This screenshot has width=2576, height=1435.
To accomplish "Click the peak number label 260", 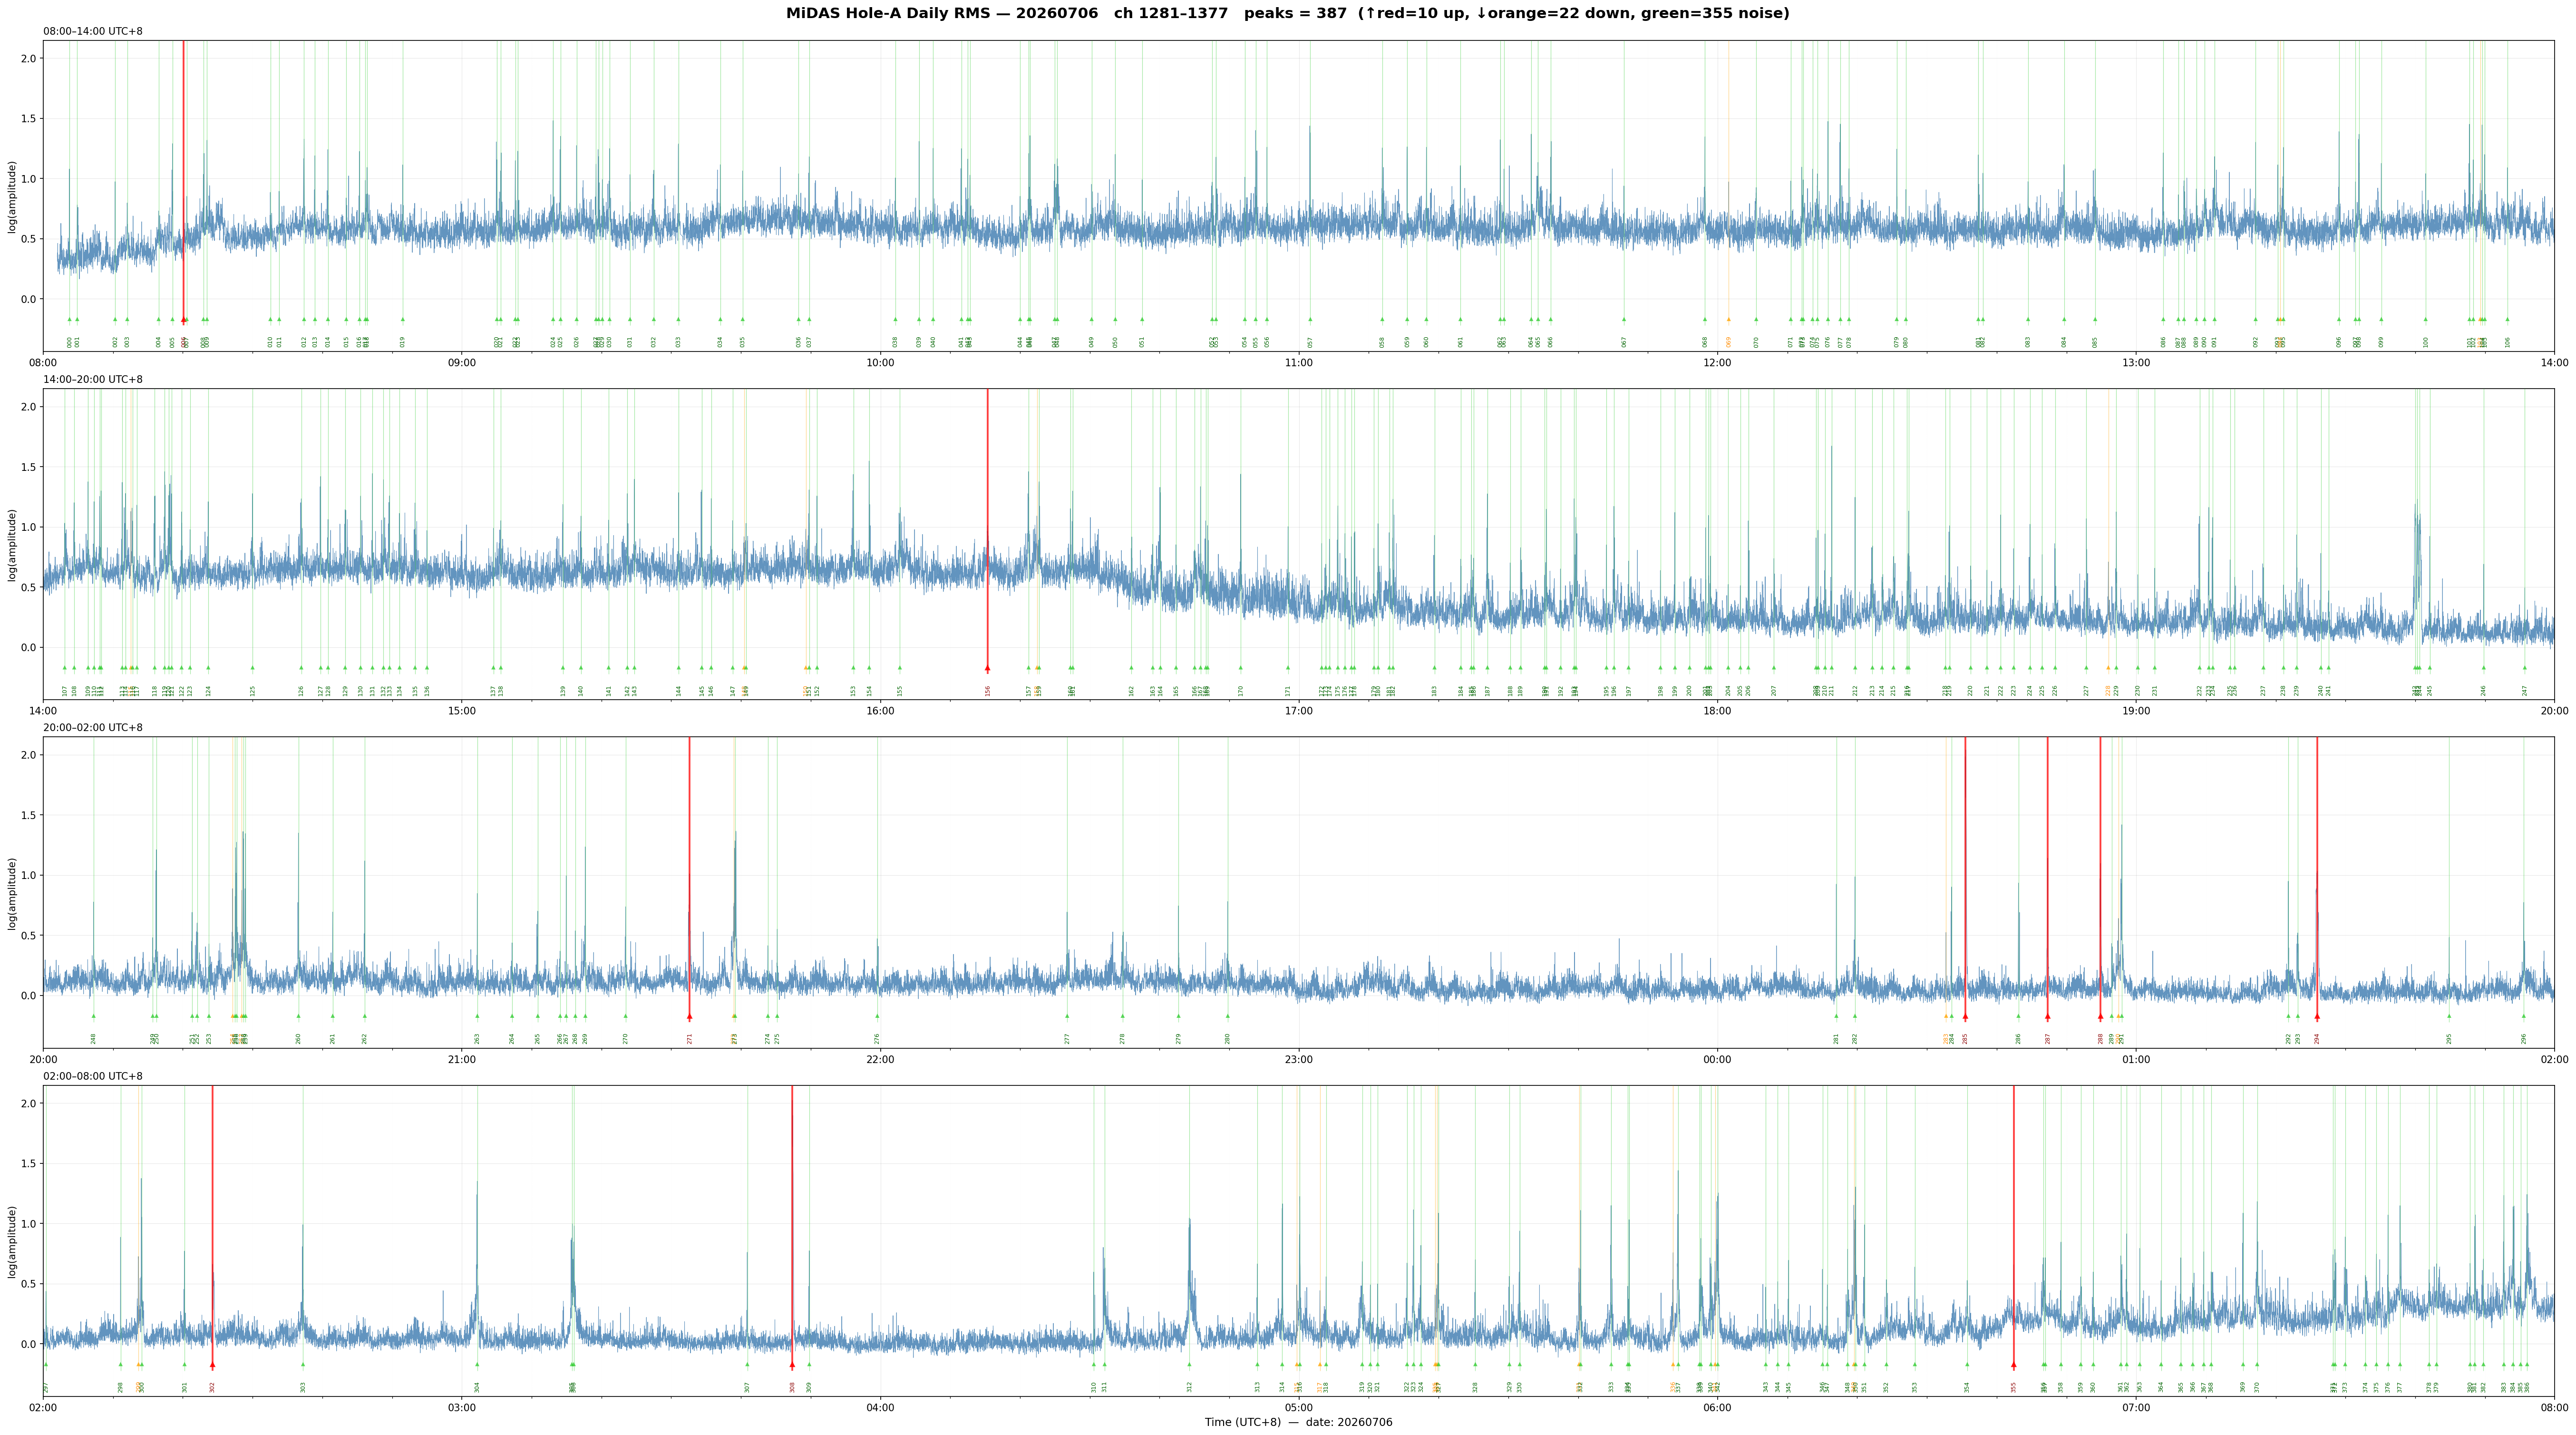I will (x=298, y=1039).
